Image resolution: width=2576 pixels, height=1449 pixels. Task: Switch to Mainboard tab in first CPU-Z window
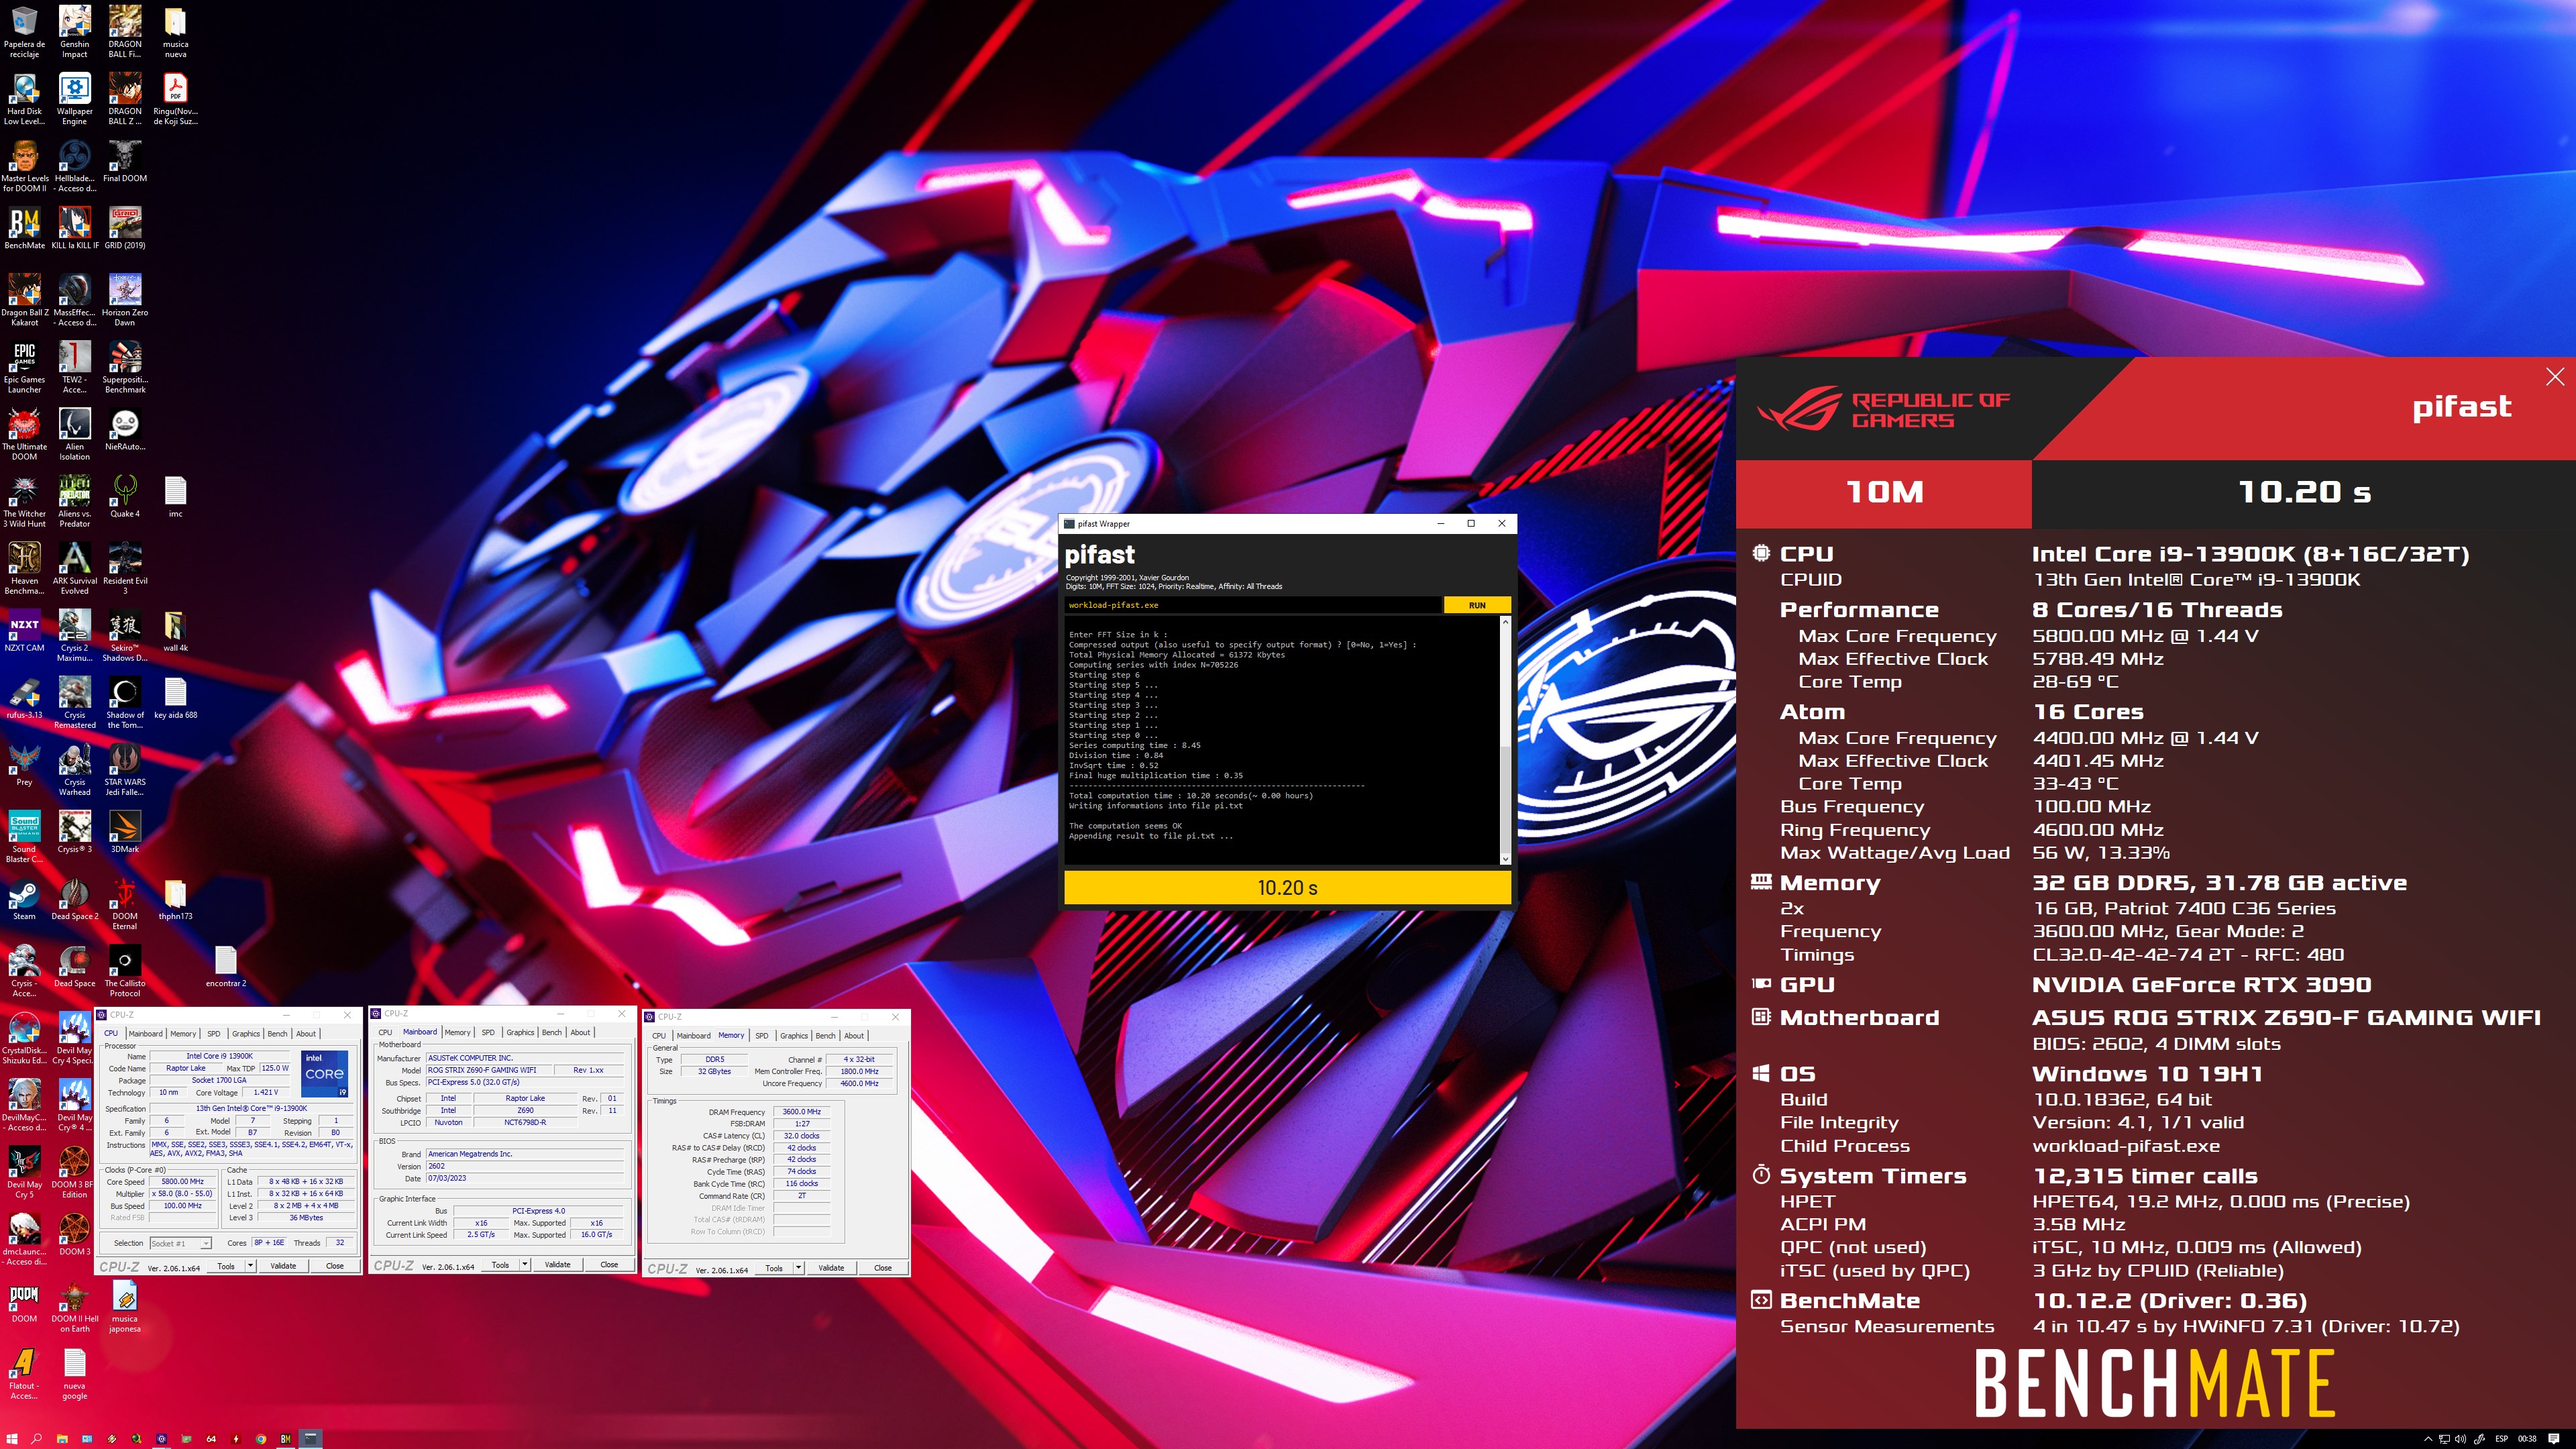(x=145, y=1033)
